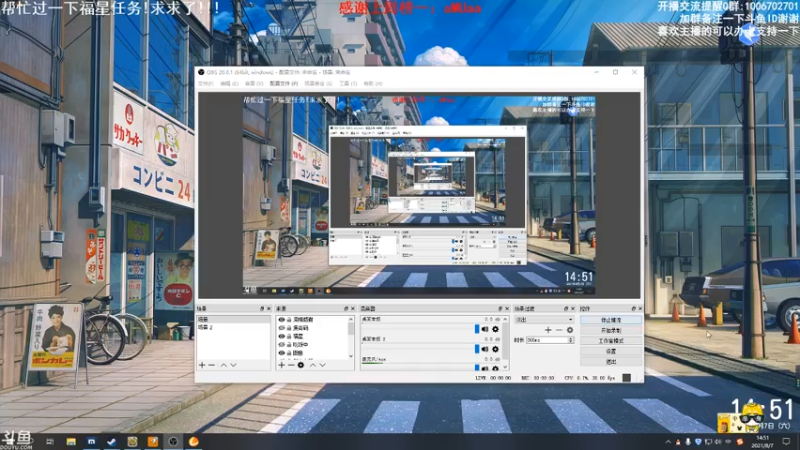
Task: Toggle eye visibility of the second source
Action: click(282, 328)
